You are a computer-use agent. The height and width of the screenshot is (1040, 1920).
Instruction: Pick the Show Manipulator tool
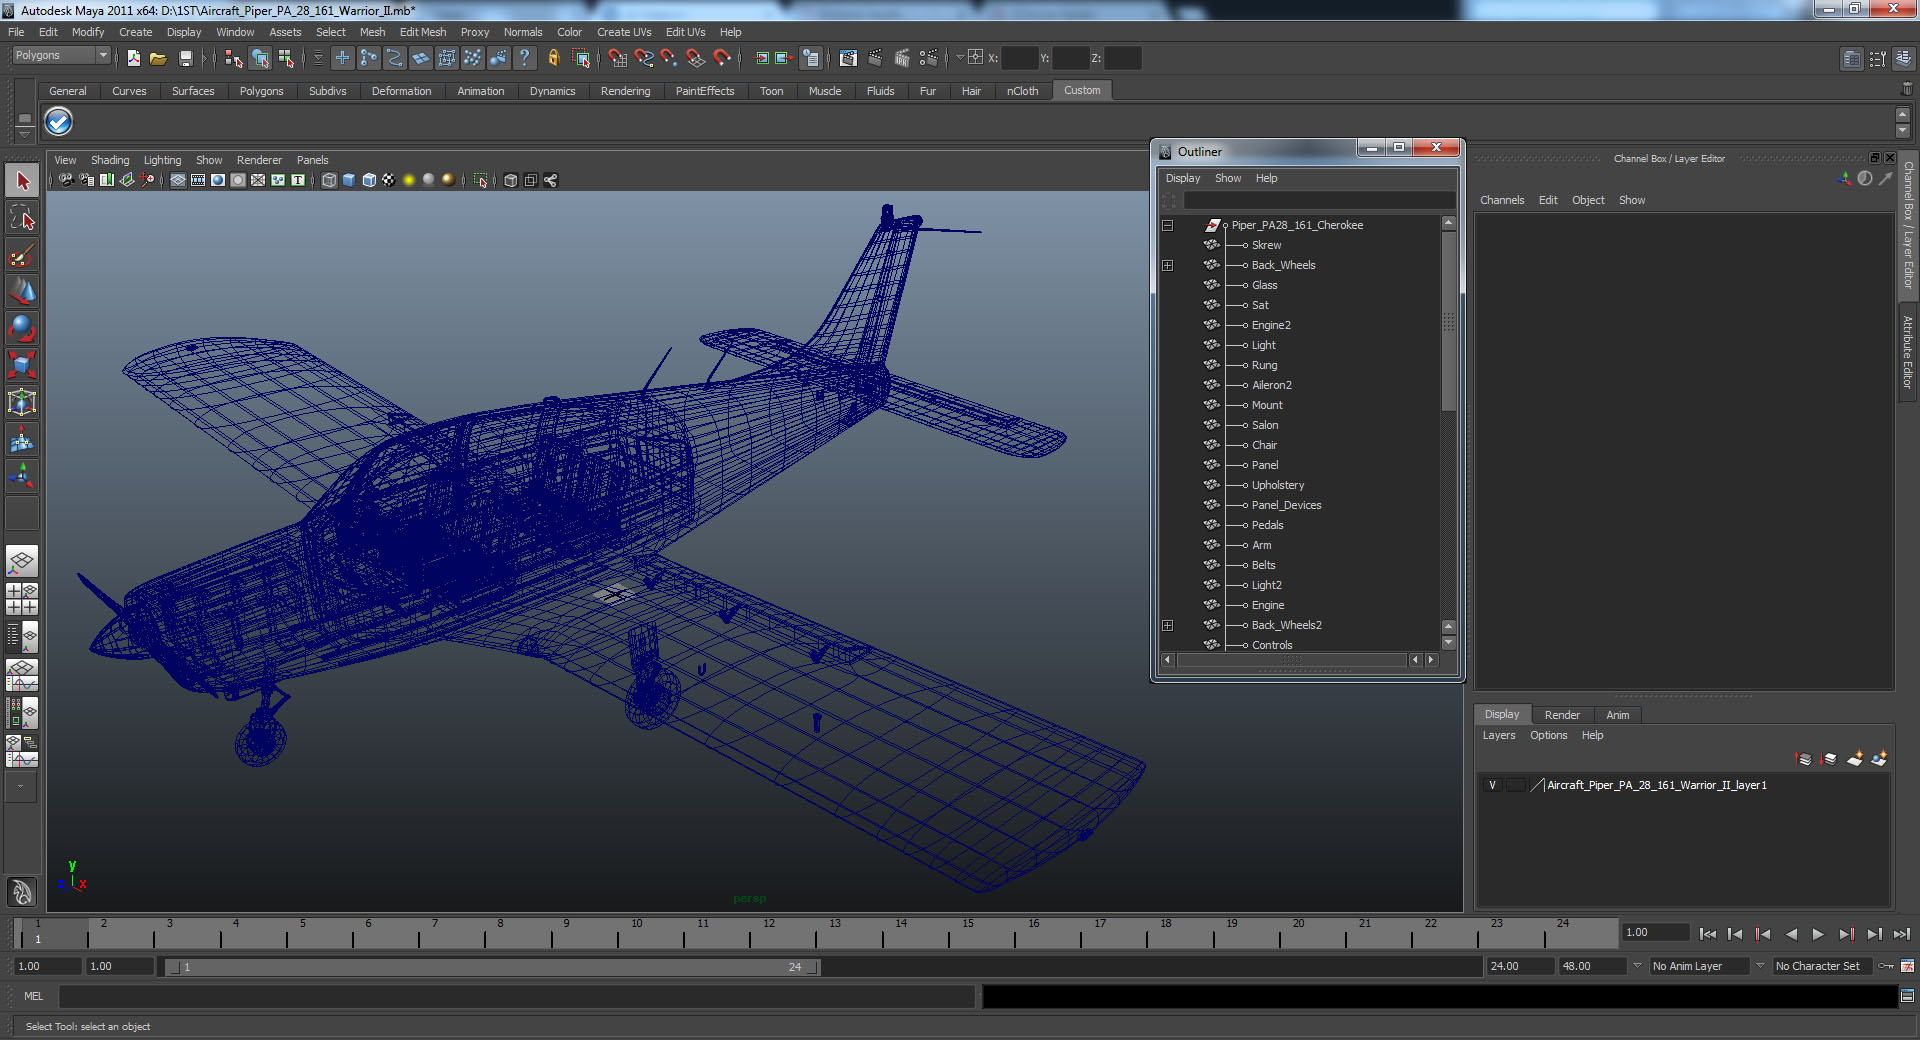pyautogui.click(x=22, y=476)
